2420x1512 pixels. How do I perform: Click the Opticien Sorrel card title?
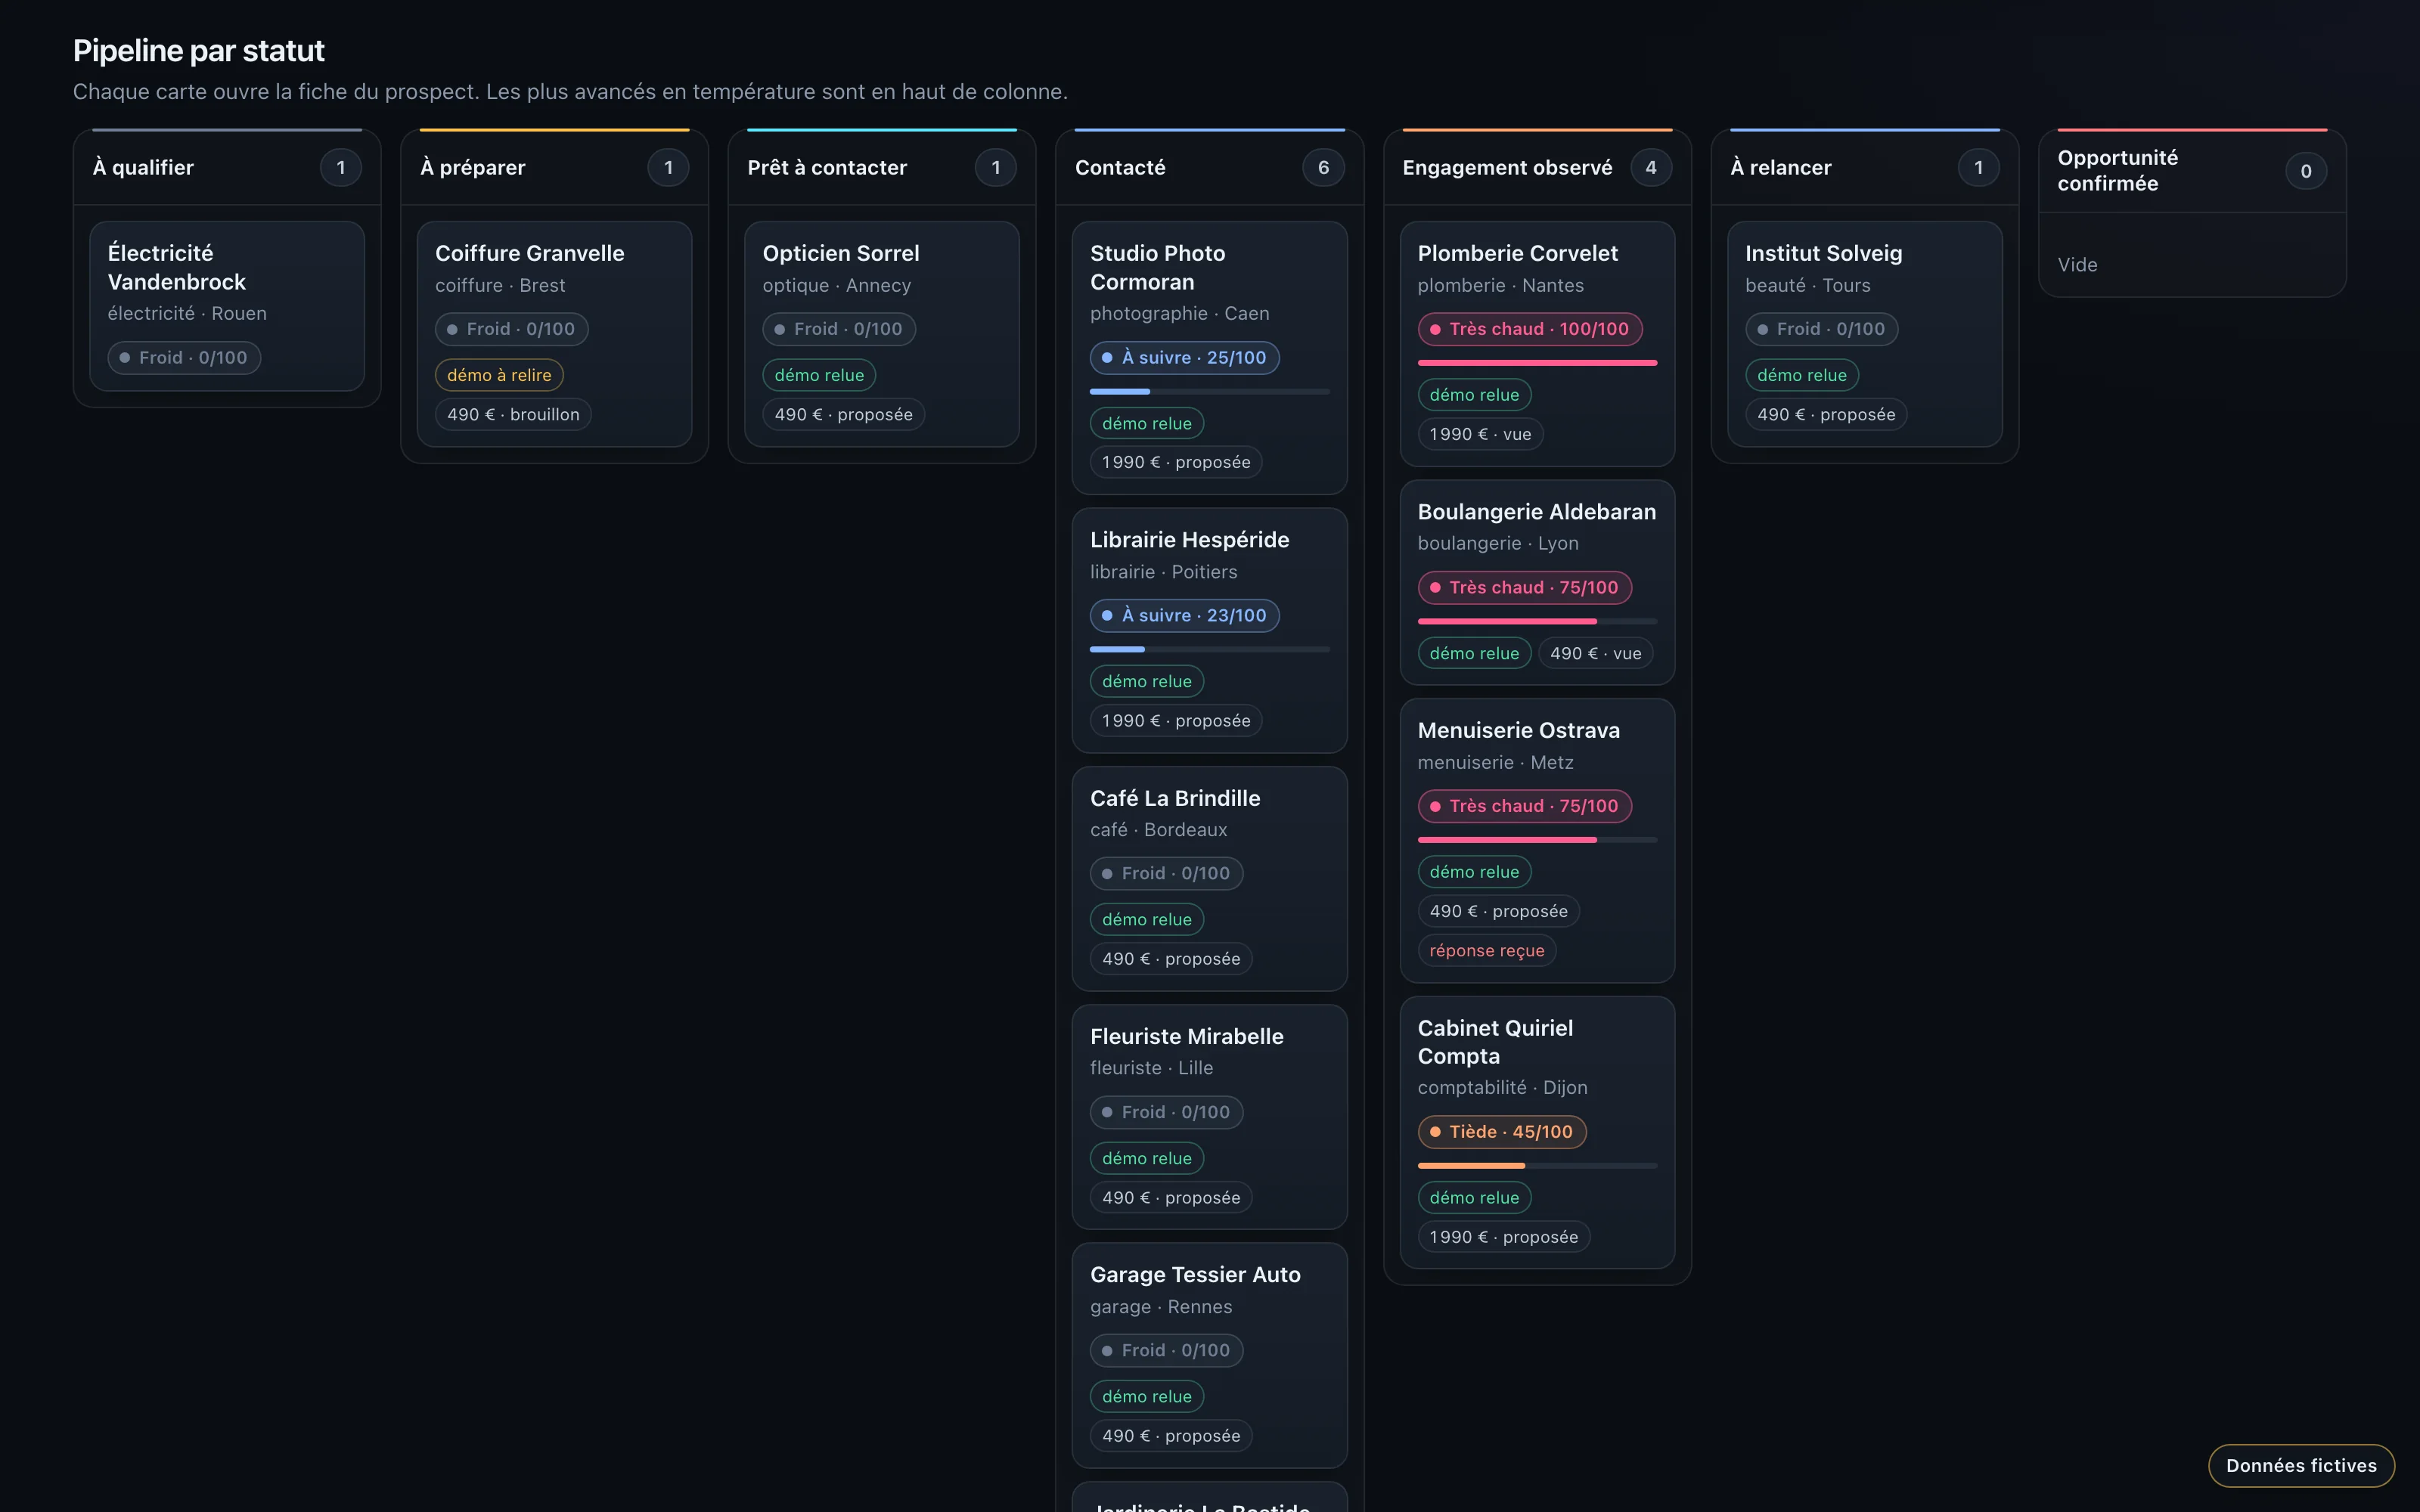tap(840, 253)
